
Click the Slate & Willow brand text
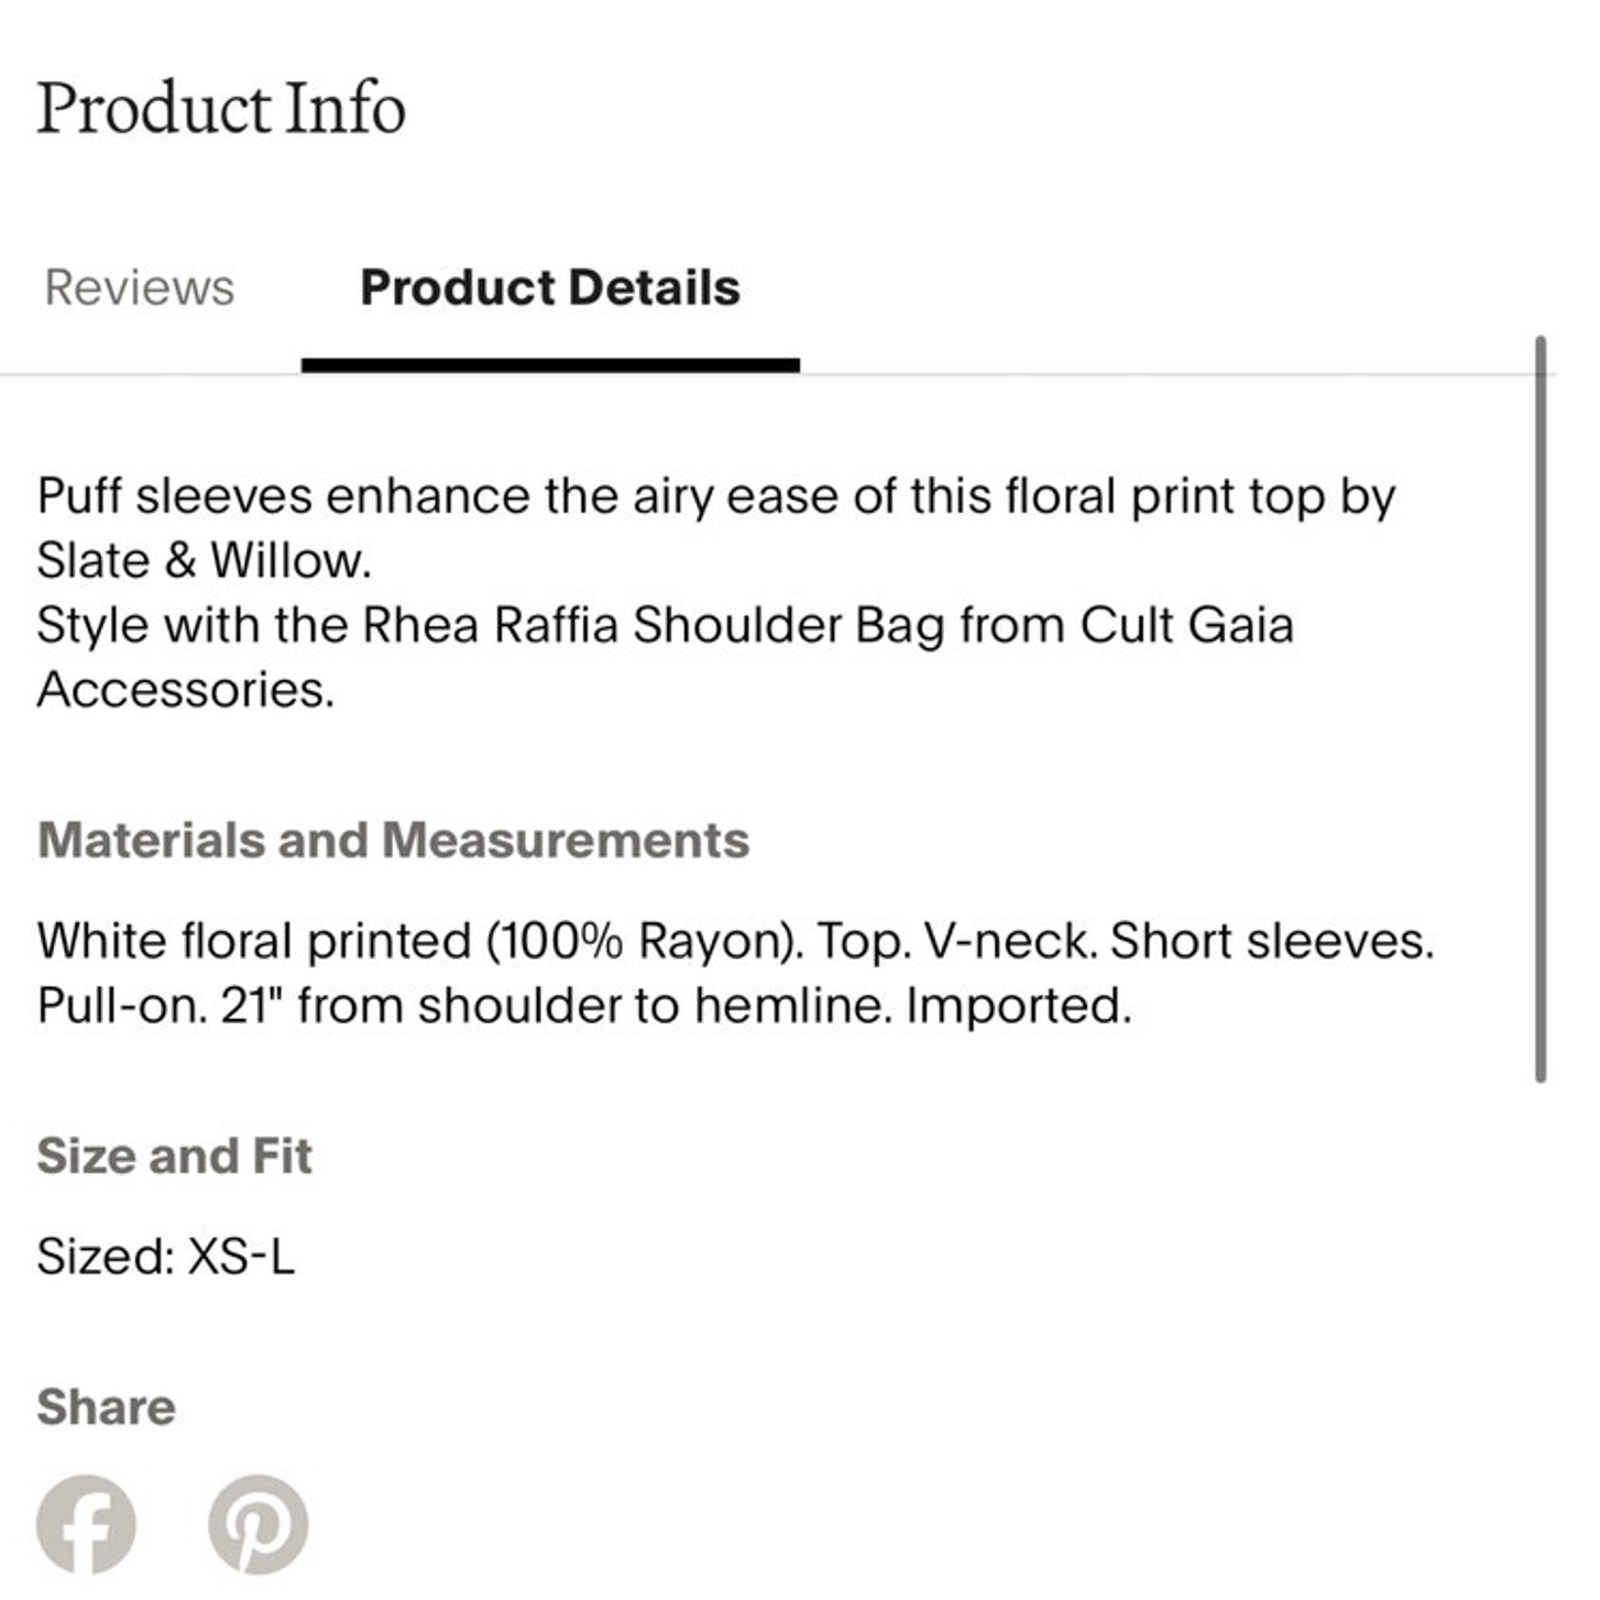coord(204,560)
